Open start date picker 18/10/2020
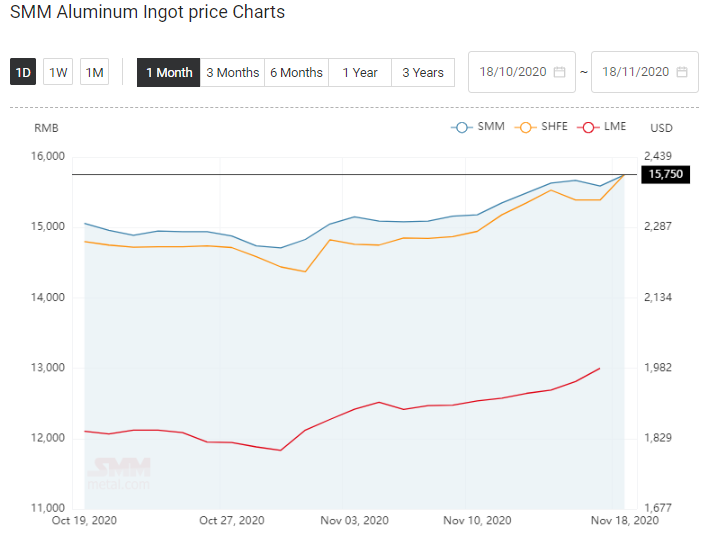 (x=522, y=72)
